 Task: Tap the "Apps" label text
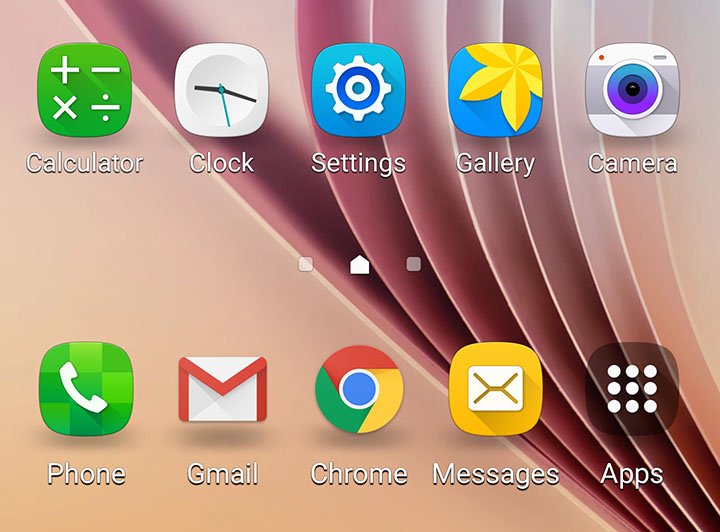(632, 475)
